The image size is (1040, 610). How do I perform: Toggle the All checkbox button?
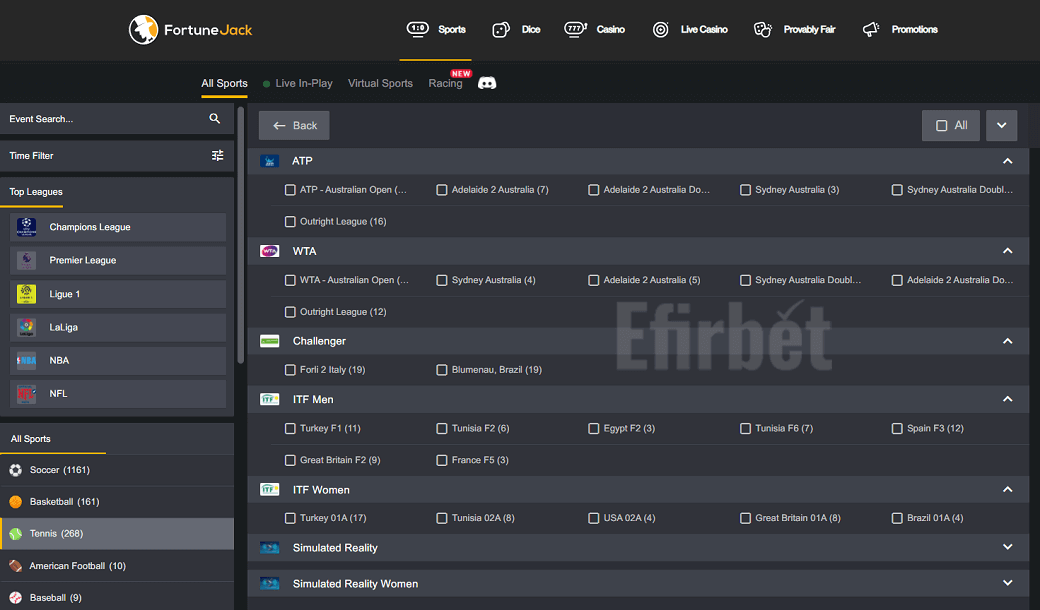pyautogui.click(x=950, y=125)
